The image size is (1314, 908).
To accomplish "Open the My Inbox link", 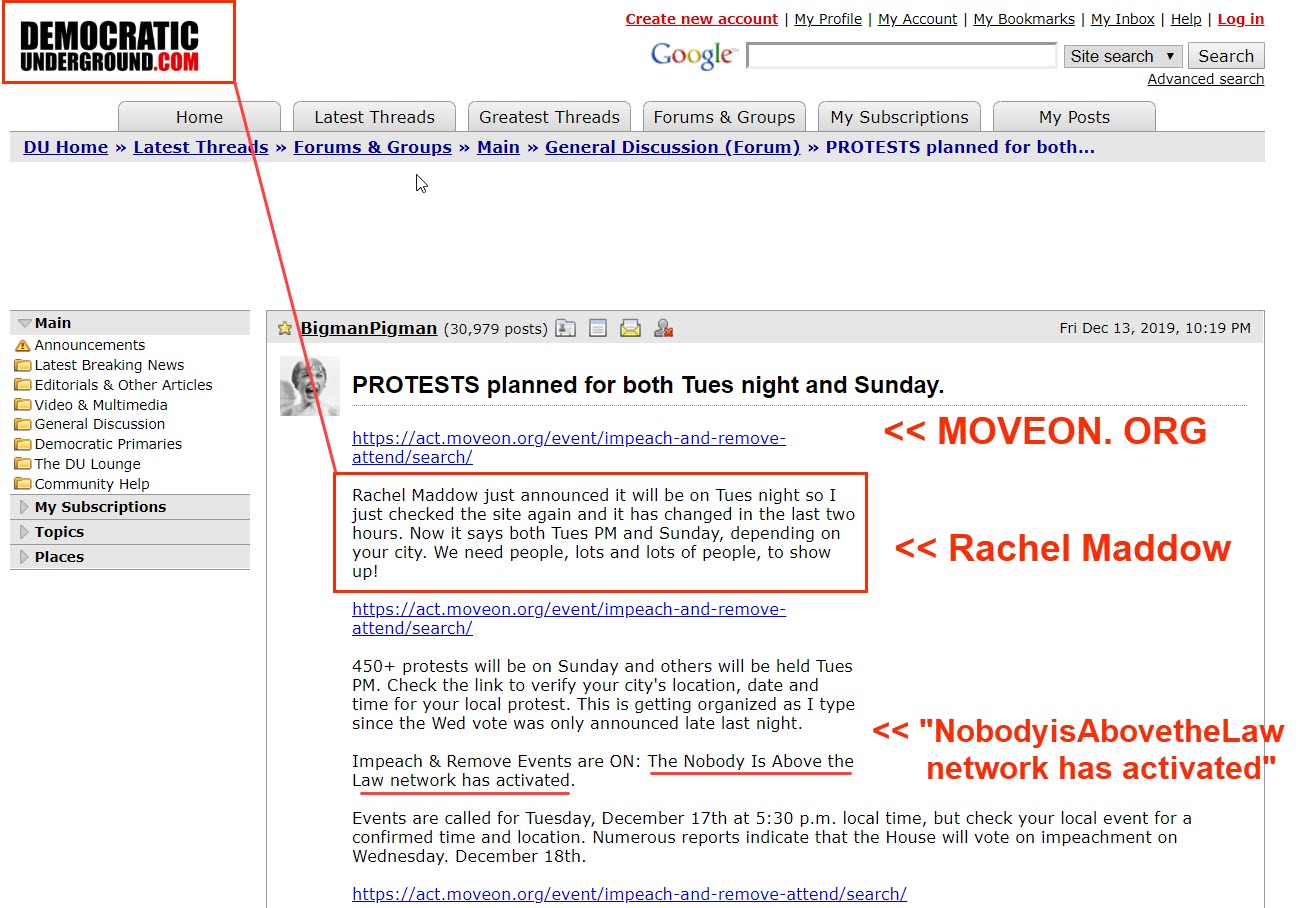I will coord(1122,19).
